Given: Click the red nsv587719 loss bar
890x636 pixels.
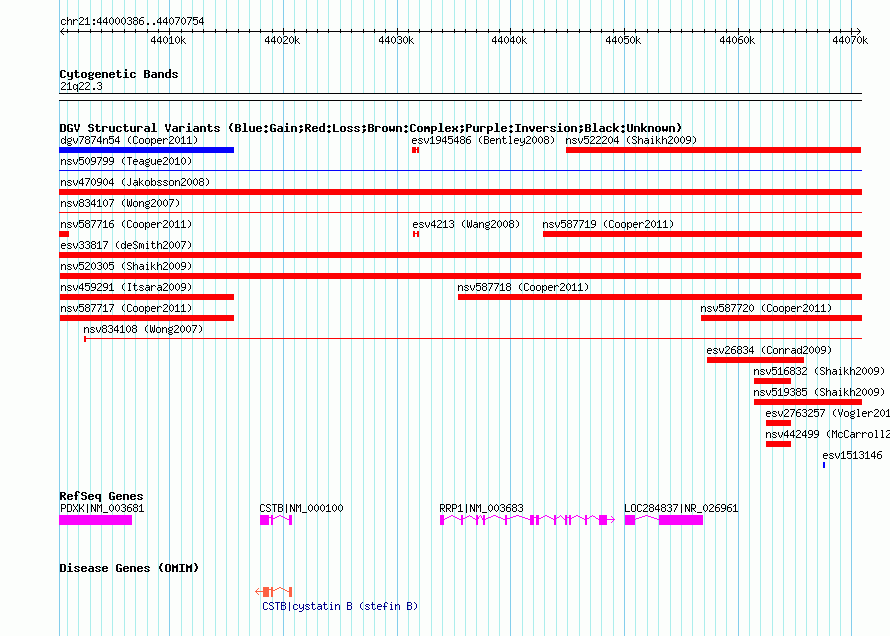Looking at the screenshot, I should click(702, 234).
